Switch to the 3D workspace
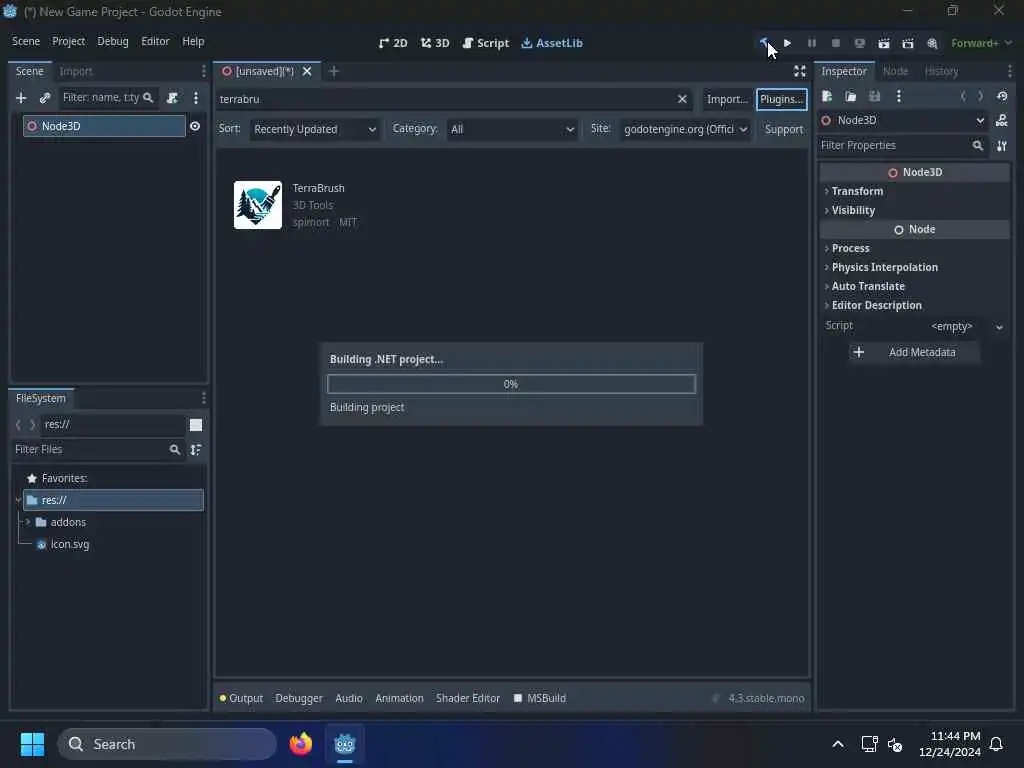Screen dimensions: 1024x768 [435, 43]
